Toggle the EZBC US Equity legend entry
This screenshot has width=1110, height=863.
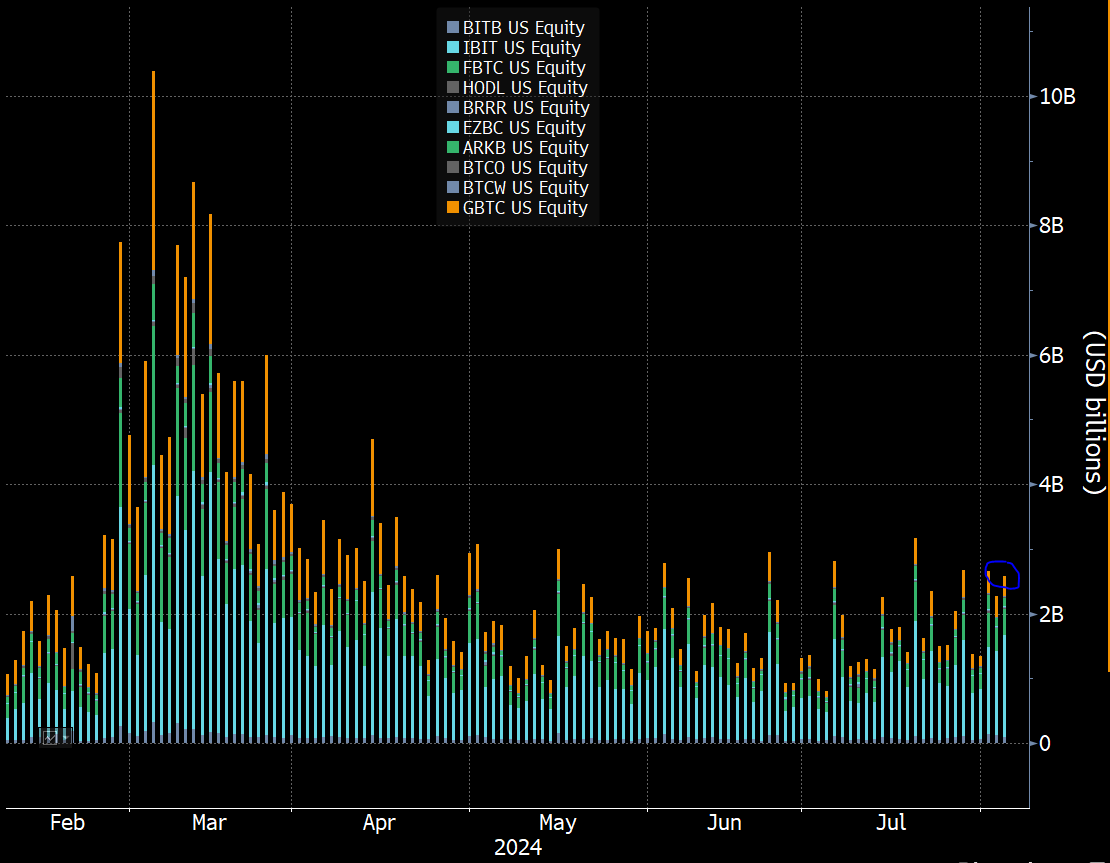[524, 128]
